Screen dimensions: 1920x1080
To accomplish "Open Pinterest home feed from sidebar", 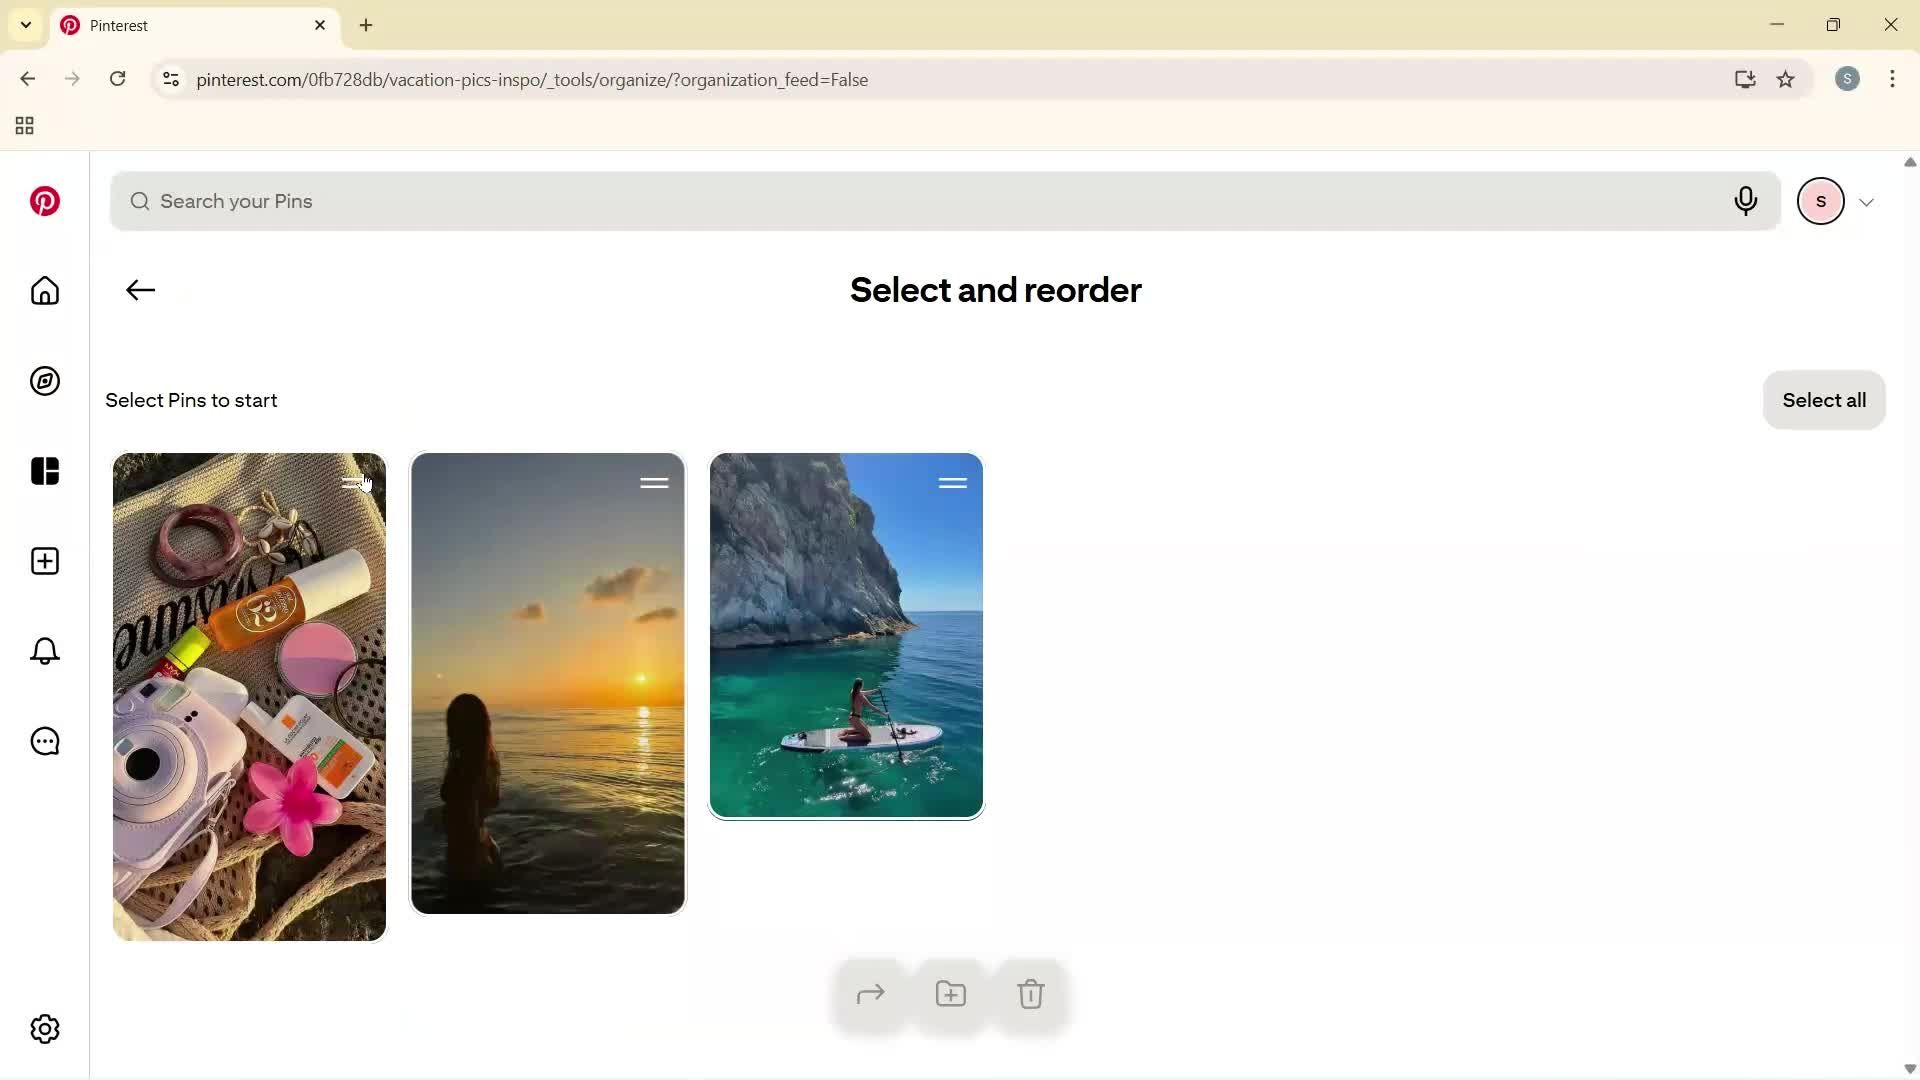I will point(44,291).
